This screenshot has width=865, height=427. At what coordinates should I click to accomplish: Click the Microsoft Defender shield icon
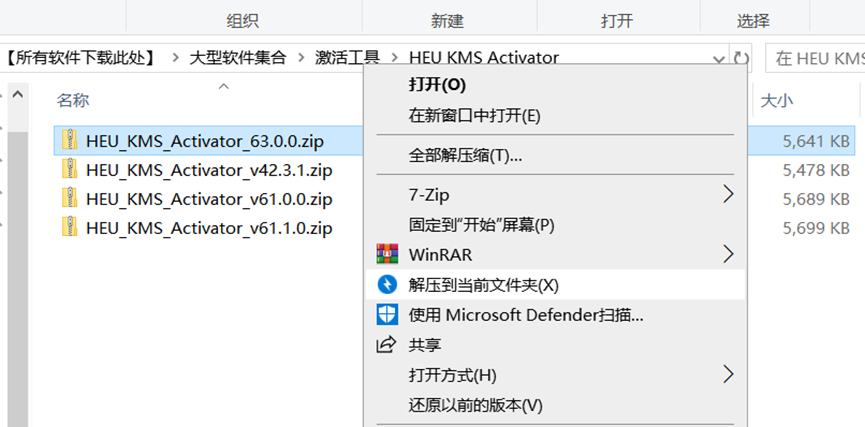pyautogui.click(x=387, y=315)
